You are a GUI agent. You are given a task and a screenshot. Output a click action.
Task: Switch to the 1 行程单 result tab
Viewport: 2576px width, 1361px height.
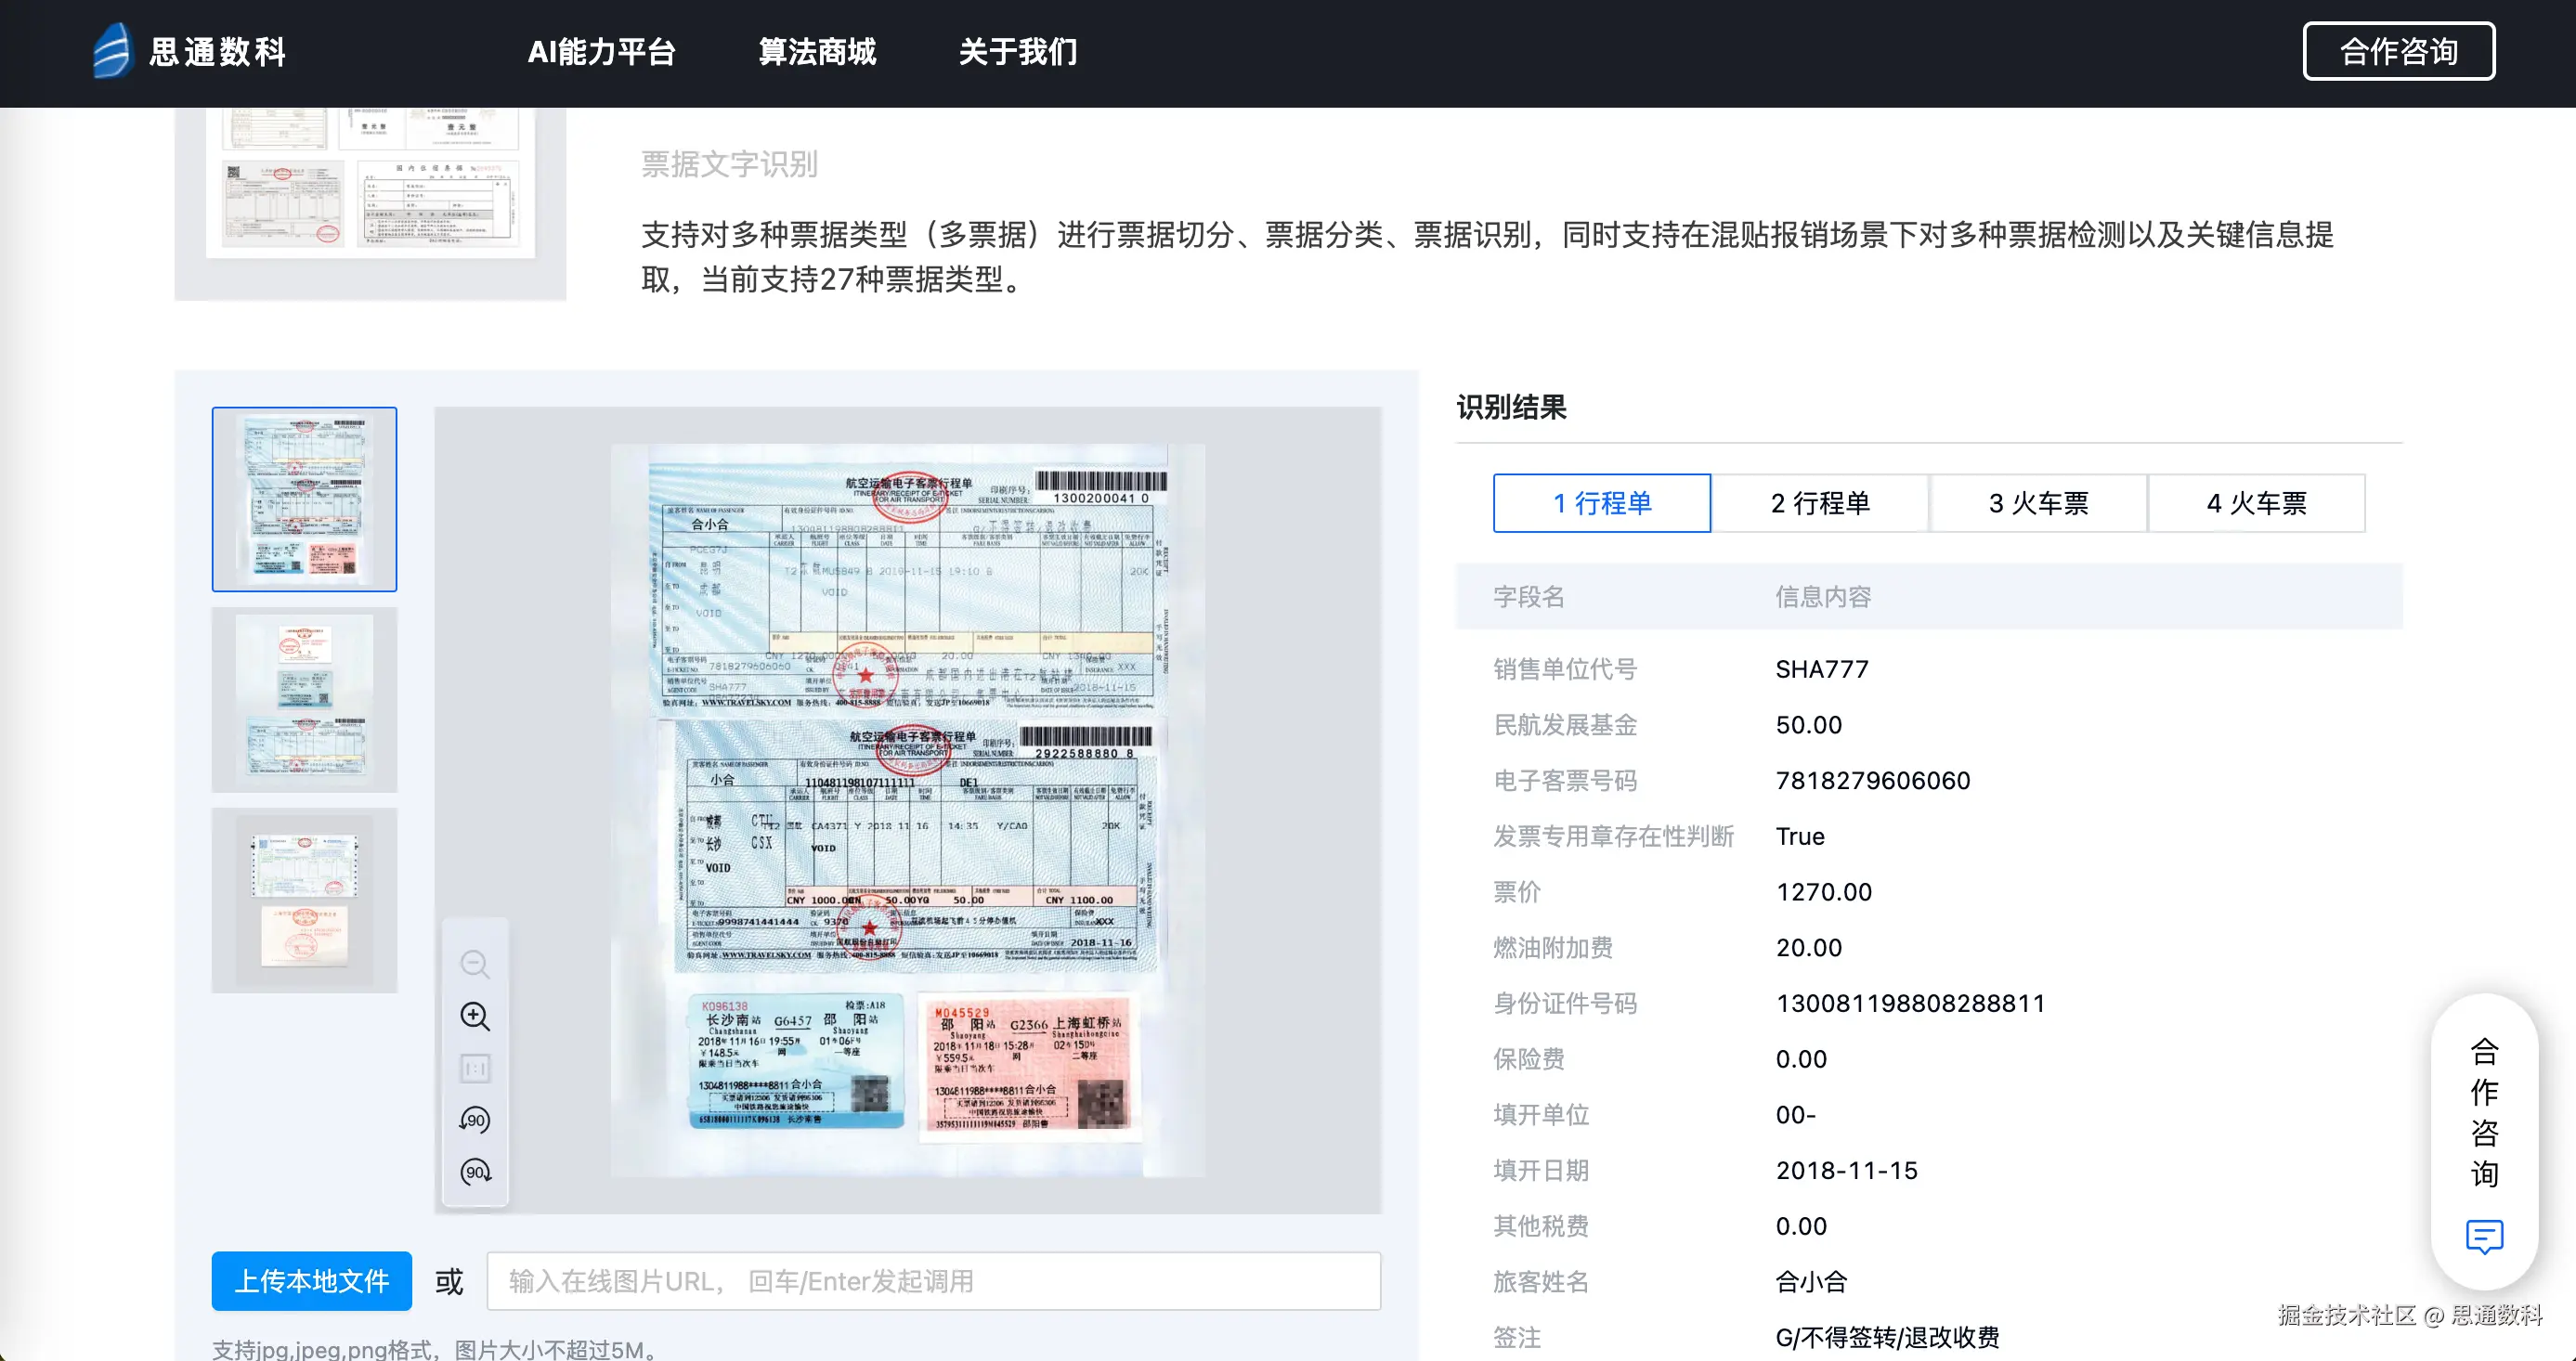(1601, 503)
